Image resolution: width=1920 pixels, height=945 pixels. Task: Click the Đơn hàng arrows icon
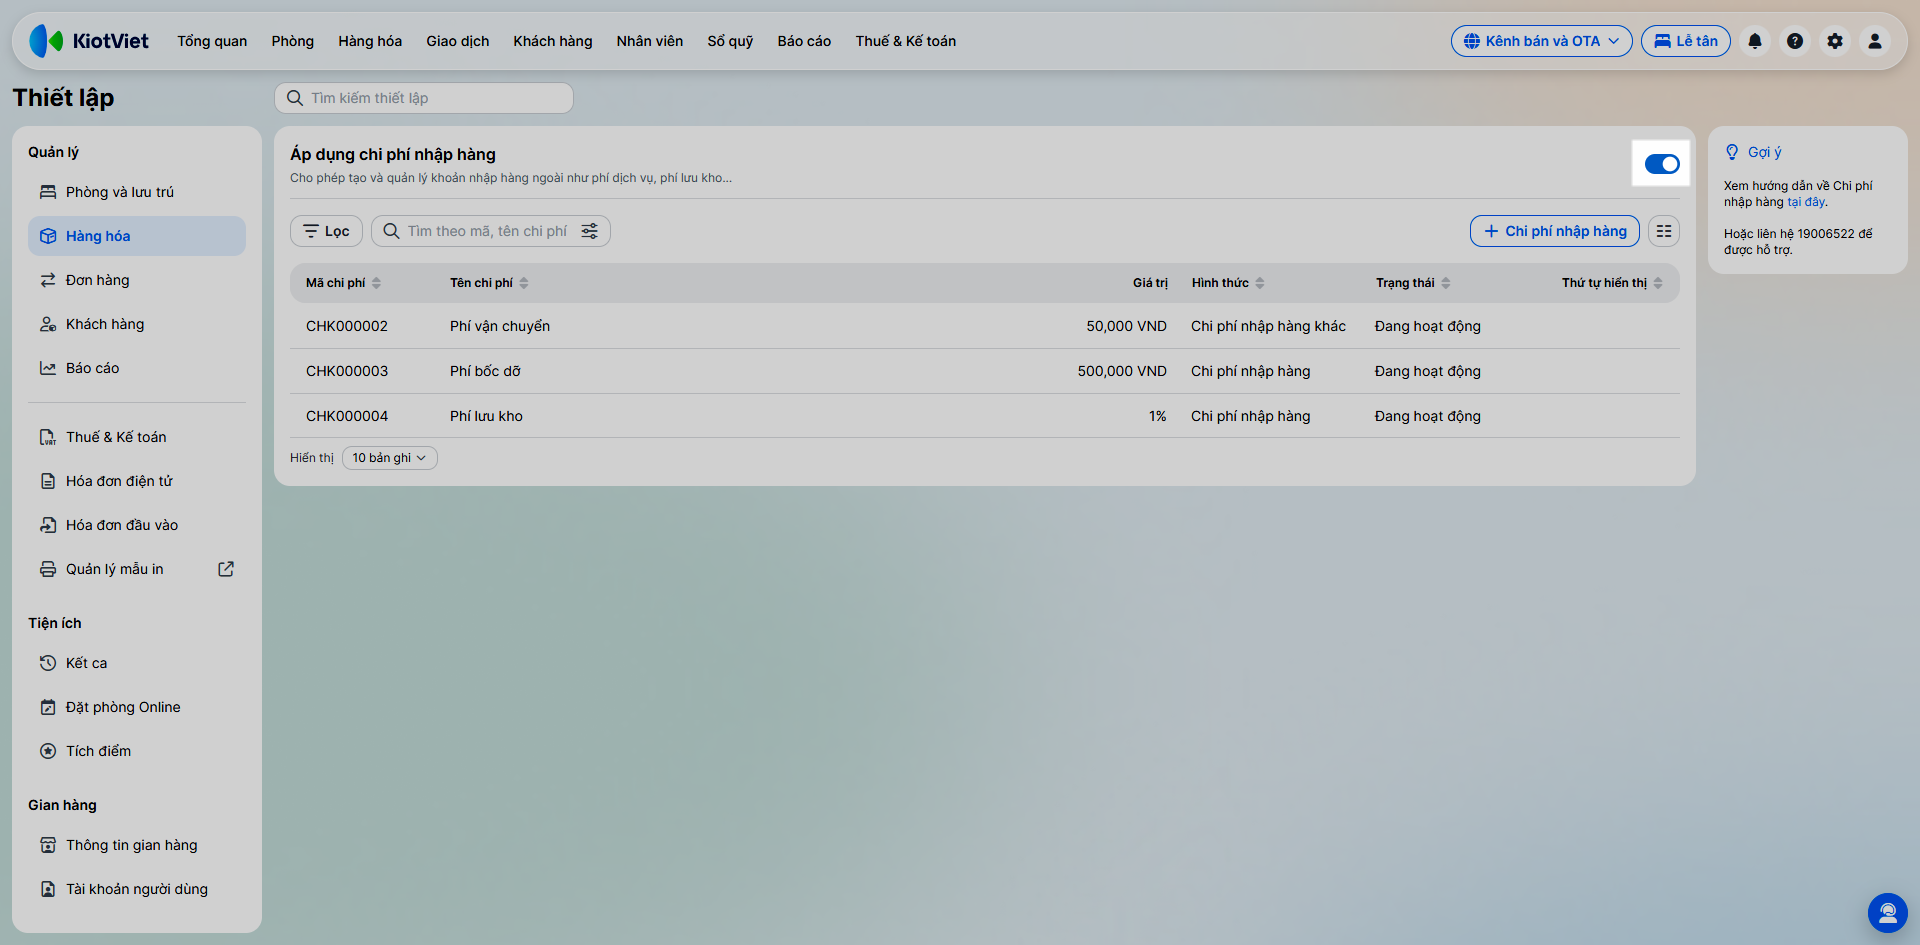(x=48, y=280)
